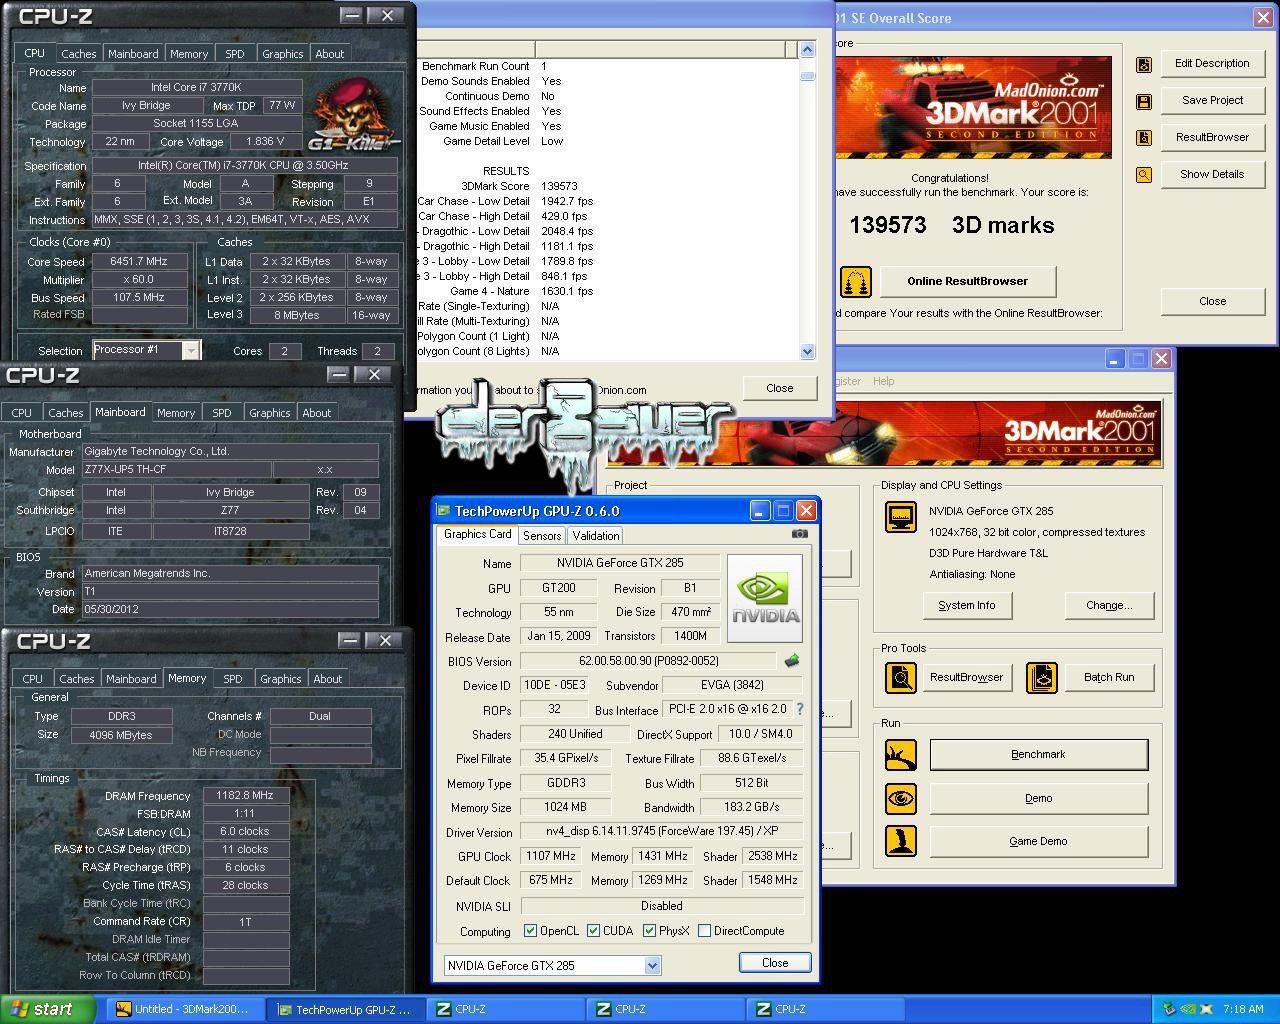Viewport: 1280px width, 1024px height.
Task: Click the Online ResultBrowser icon
Action: pyautogui.click(x=855, y=282)
